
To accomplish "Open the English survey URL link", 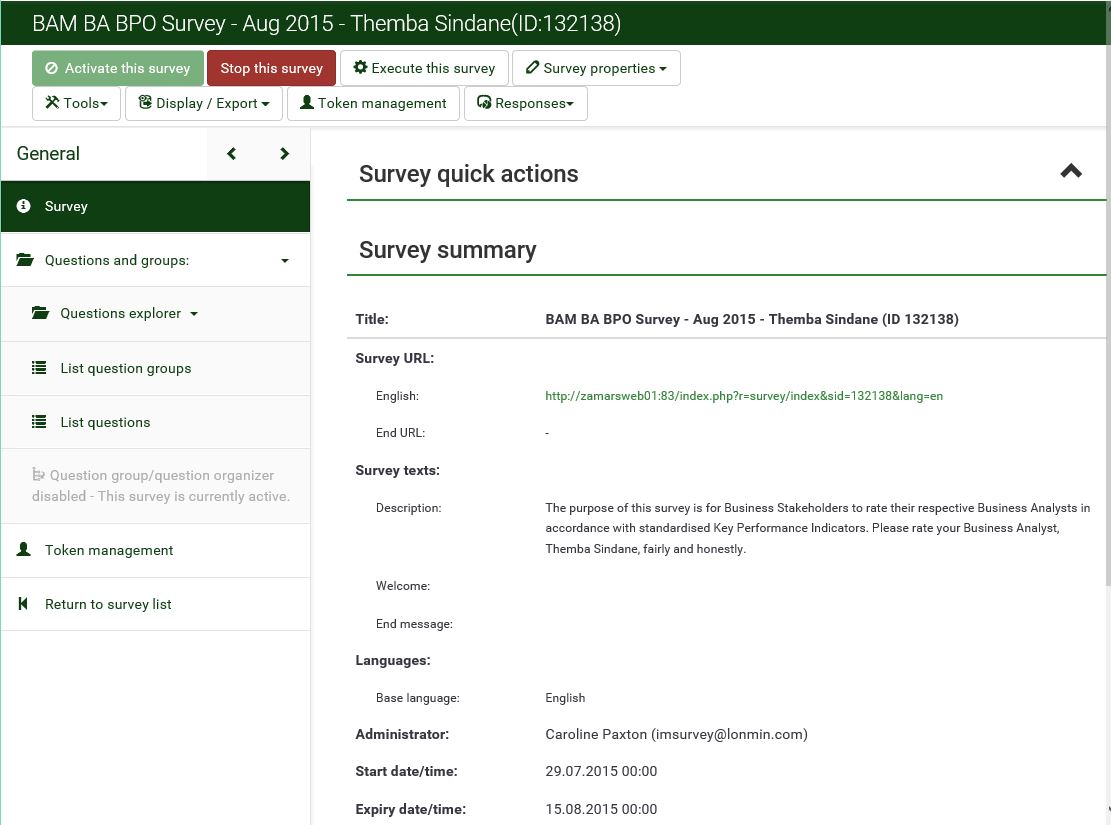I will (x=743, y=396).
